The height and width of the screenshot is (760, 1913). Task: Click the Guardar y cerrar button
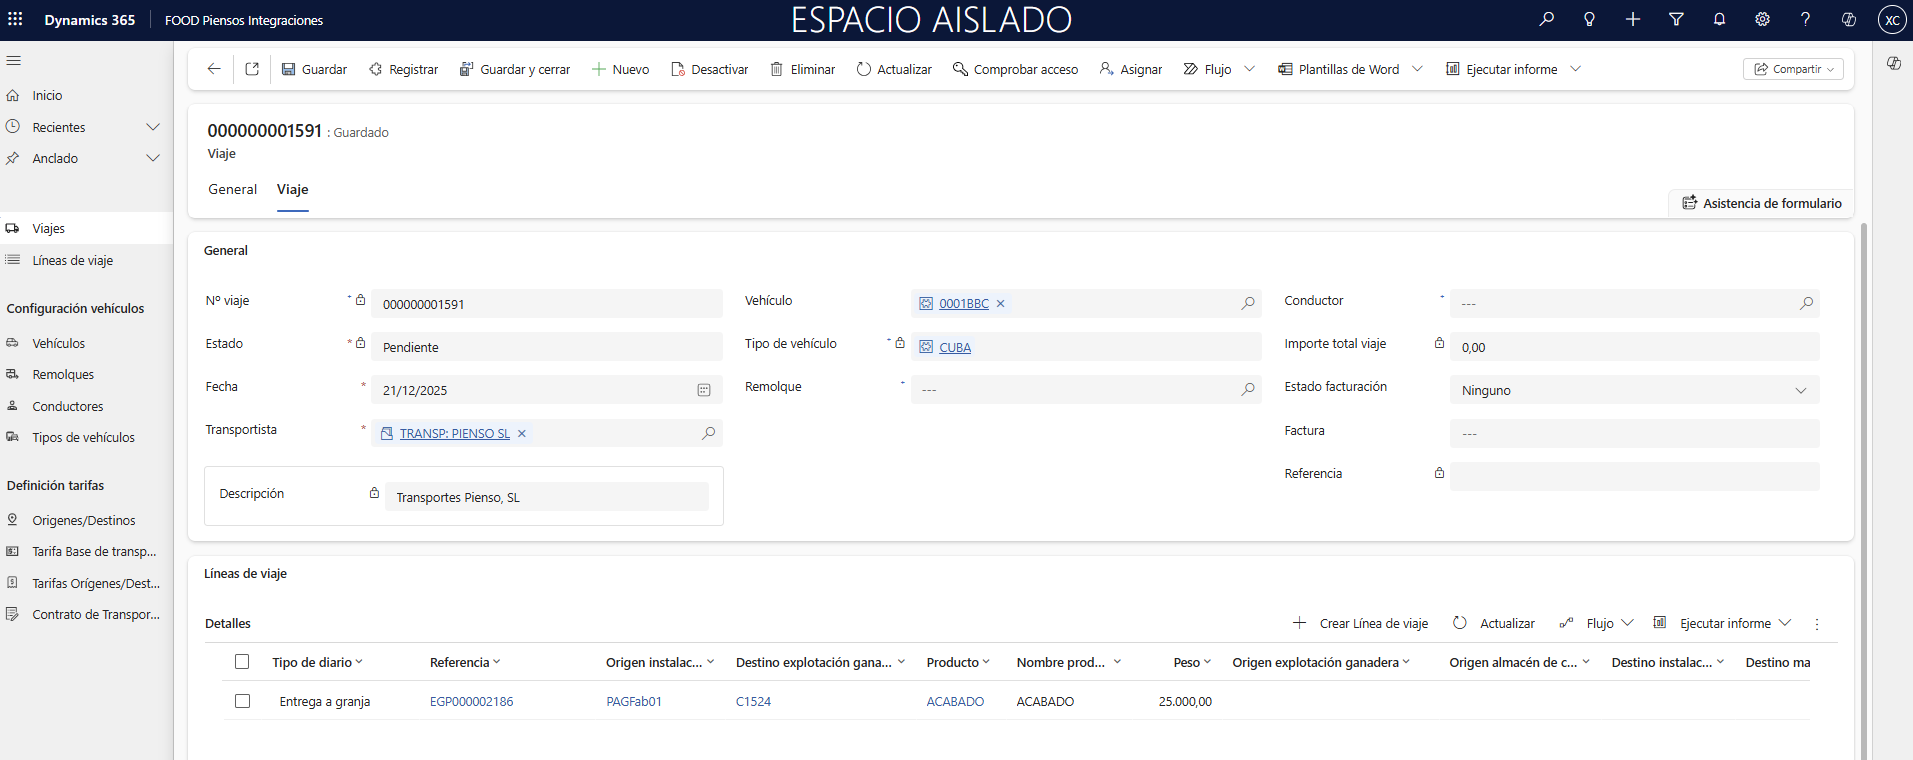(x=515, y=69)
